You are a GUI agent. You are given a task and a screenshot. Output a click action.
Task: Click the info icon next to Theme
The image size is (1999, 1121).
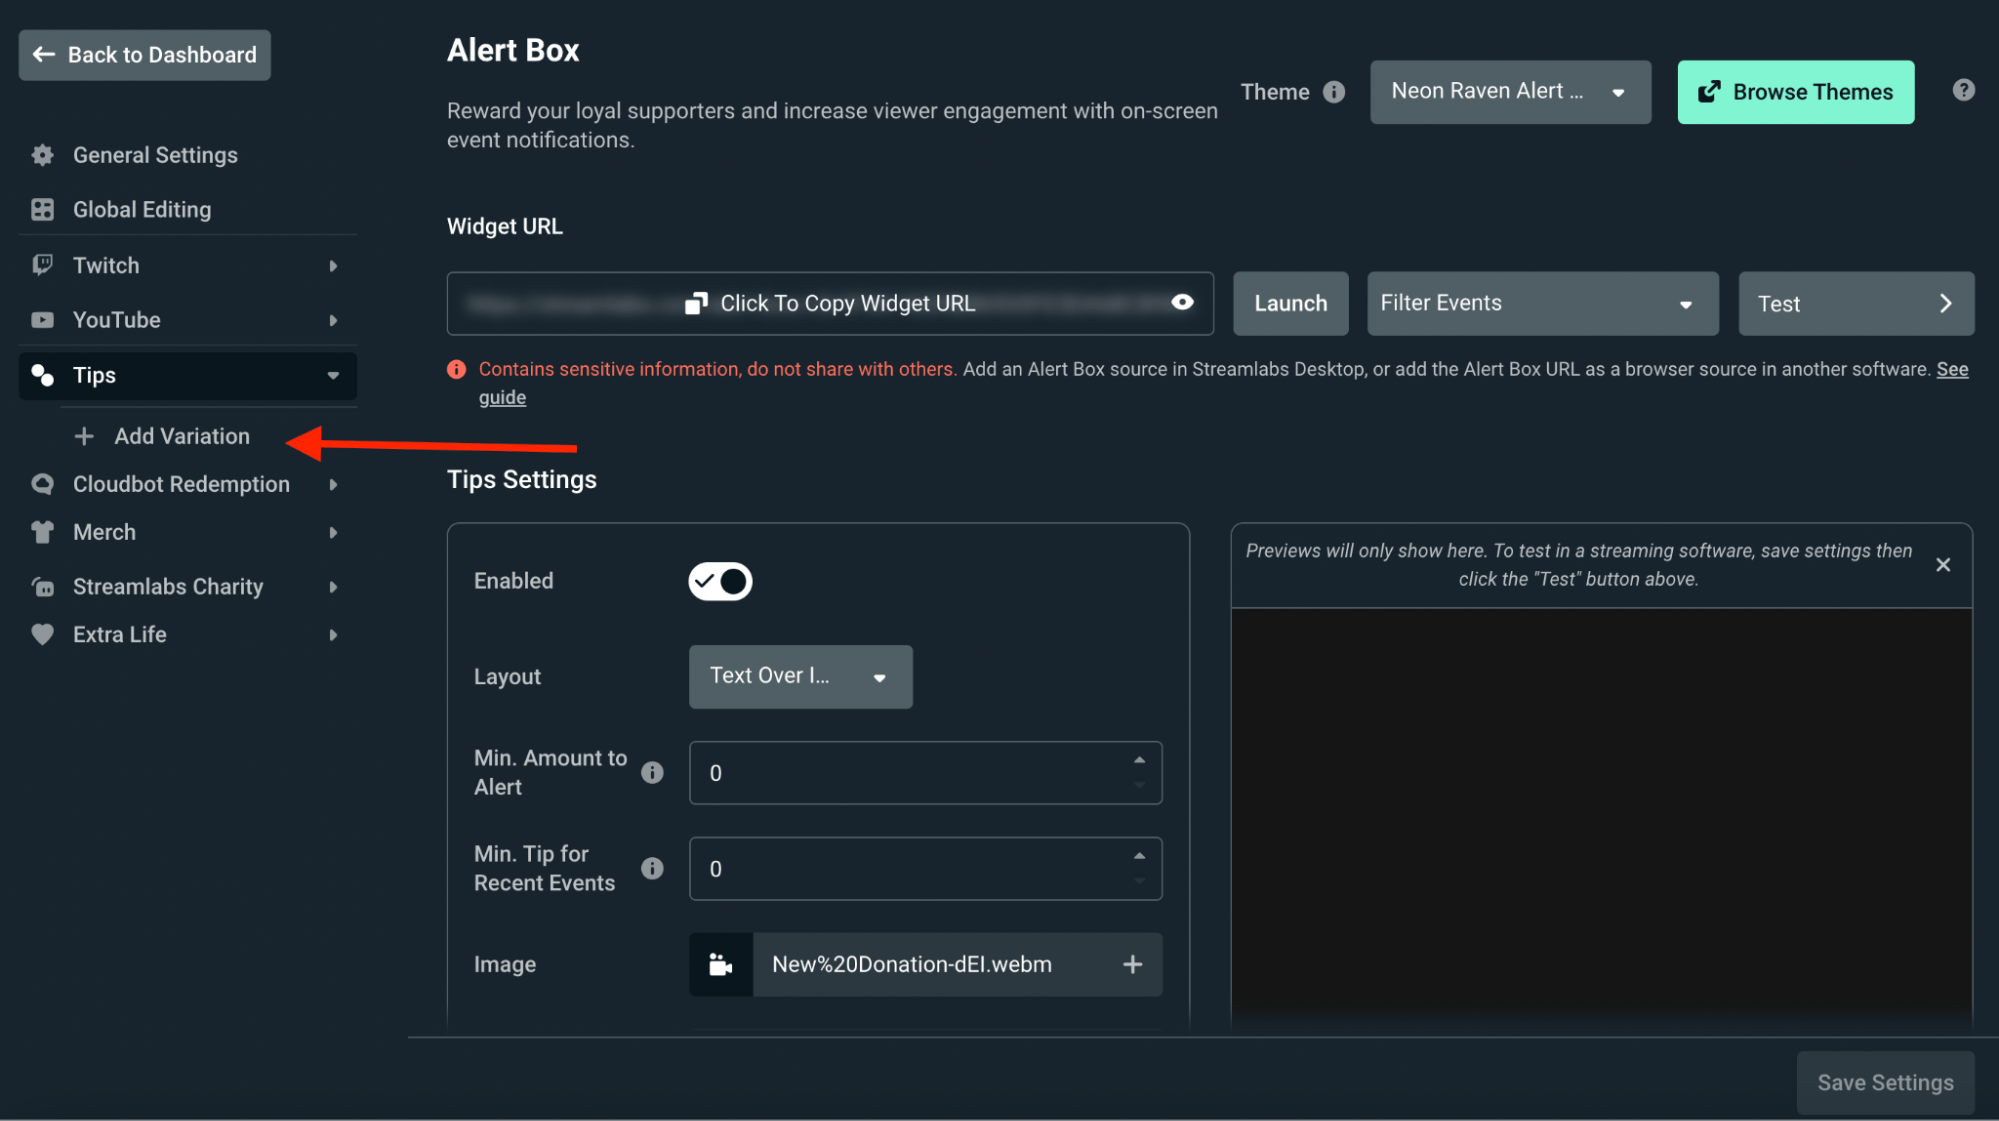[x=1334, y=92]
